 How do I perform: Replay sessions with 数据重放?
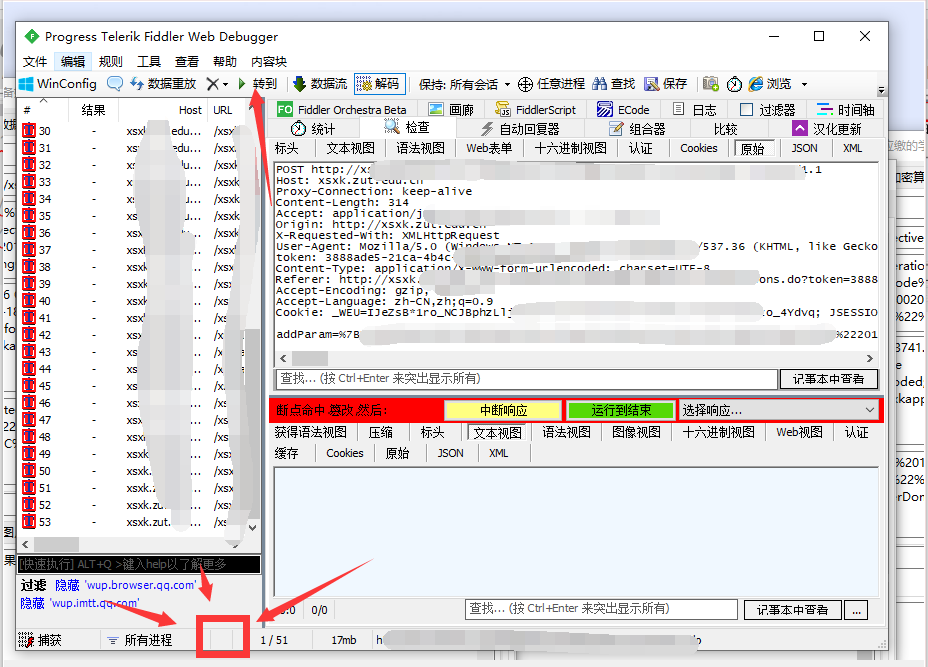[163, 83]
